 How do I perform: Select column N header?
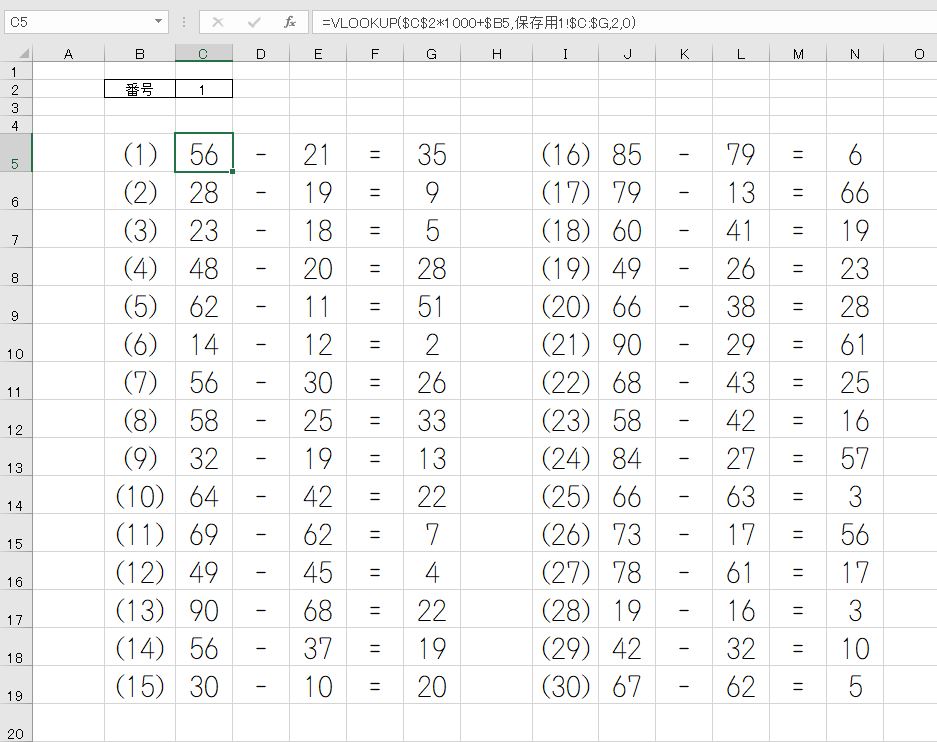point(855,54)
